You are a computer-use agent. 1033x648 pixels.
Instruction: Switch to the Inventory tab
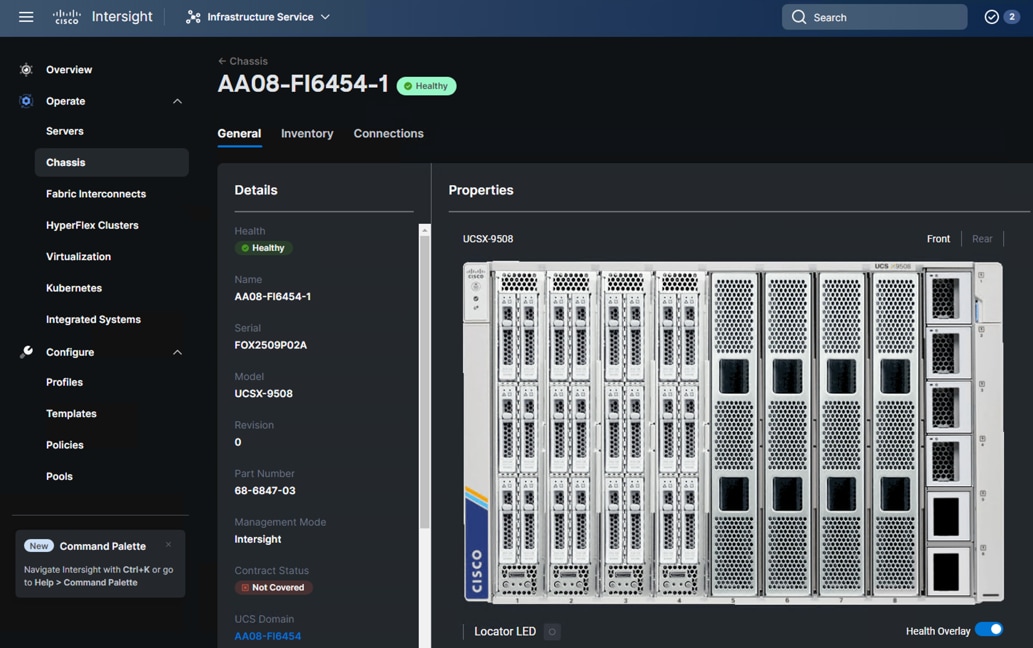pyautogui.click(x=307, y=134)
